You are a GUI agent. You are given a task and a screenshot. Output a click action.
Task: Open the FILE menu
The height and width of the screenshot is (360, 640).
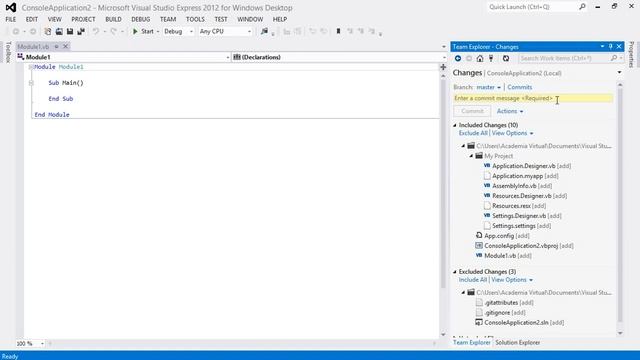click(11, 19)
